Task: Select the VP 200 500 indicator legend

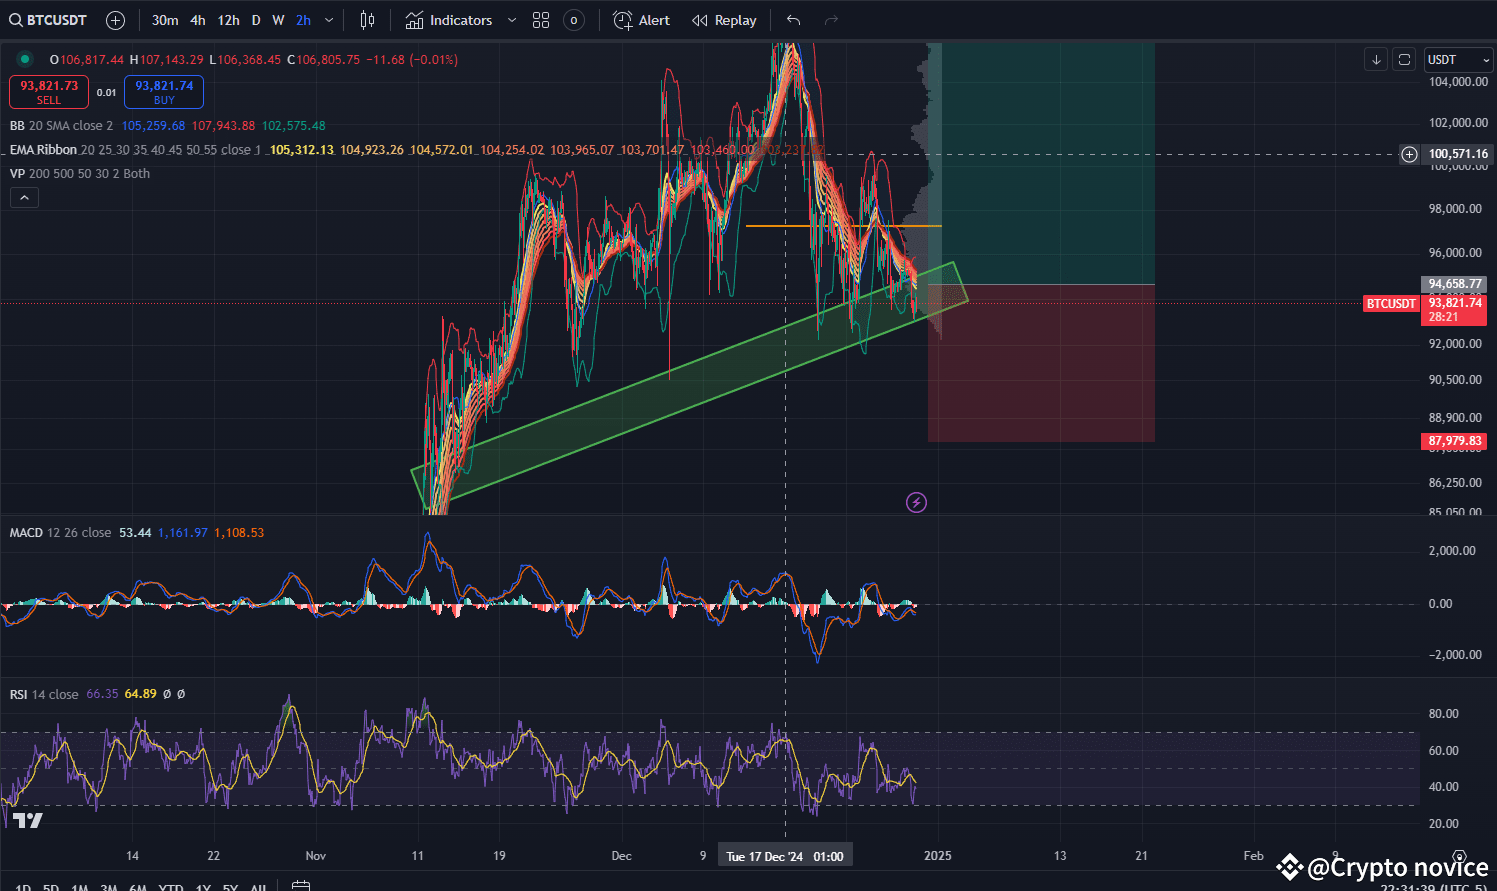Action: (x=80, y=174)
